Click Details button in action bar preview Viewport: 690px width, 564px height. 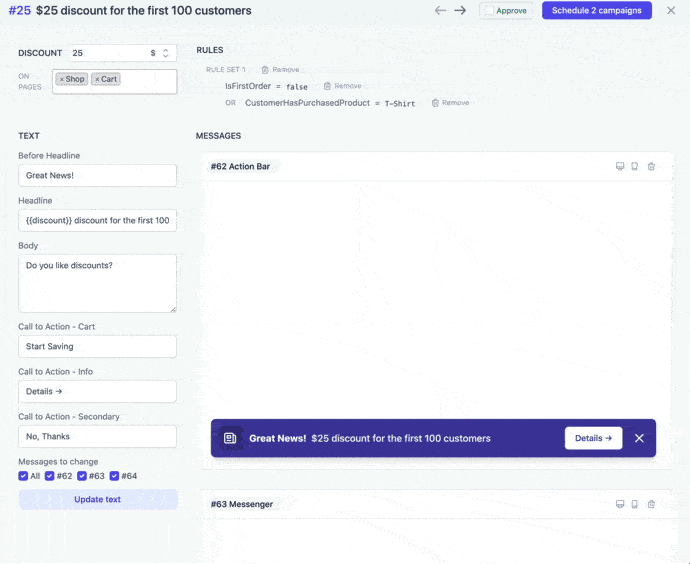coord(593,438)
